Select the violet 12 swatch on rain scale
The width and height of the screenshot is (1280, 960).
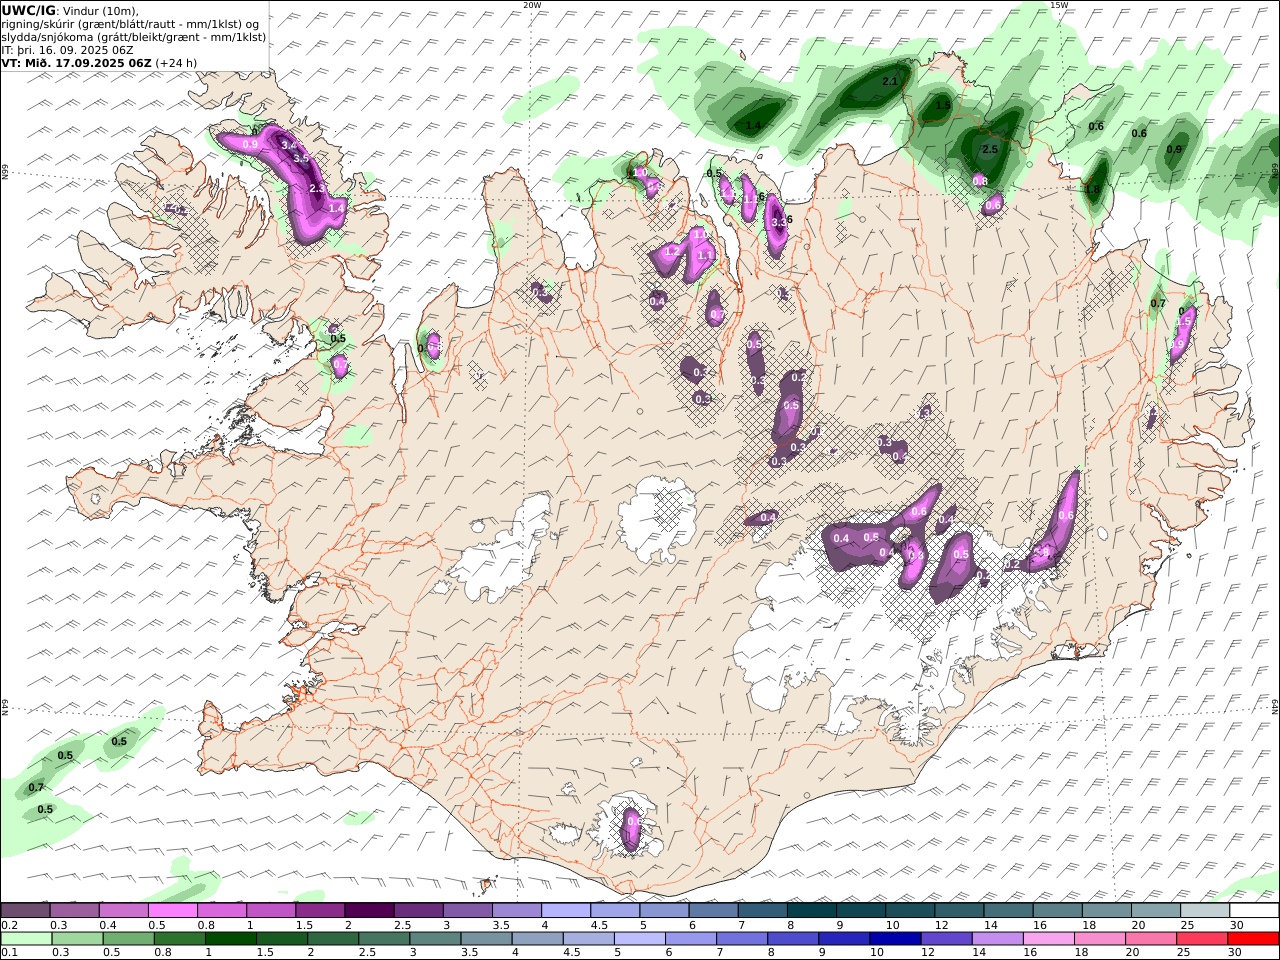tap(946, 939)
